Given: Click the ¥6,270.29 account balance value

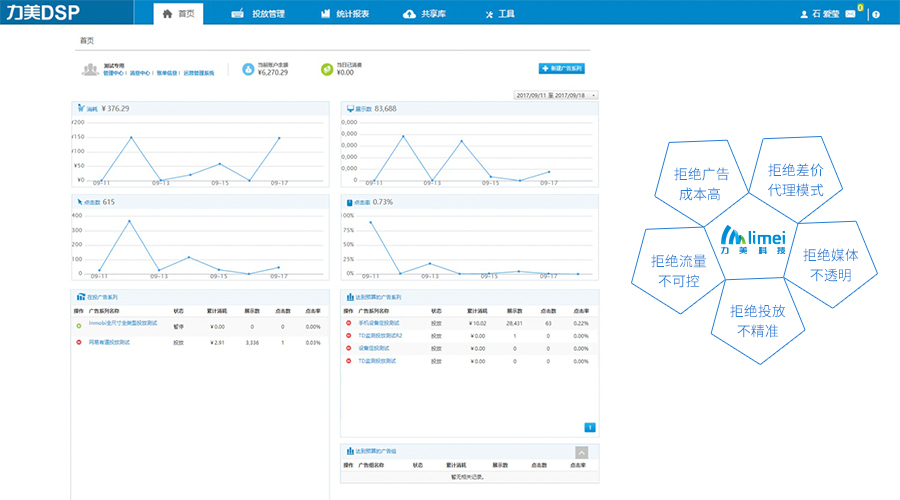Looking at the screenshot, I should pos(273,73).
